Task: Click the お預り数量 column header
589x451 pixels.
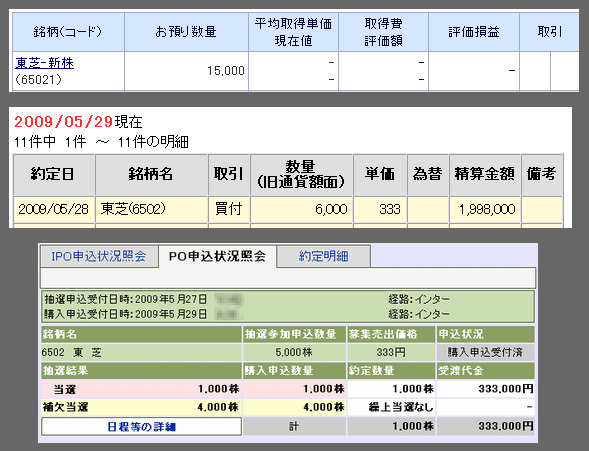Action: [186, 32]
